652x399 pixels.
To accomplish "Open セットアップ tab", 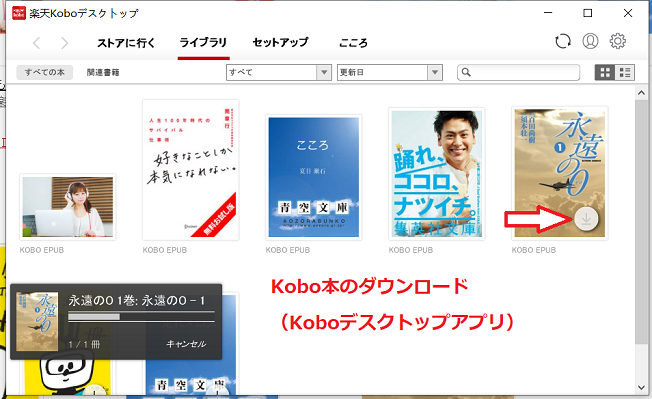I will coord(281,42).
